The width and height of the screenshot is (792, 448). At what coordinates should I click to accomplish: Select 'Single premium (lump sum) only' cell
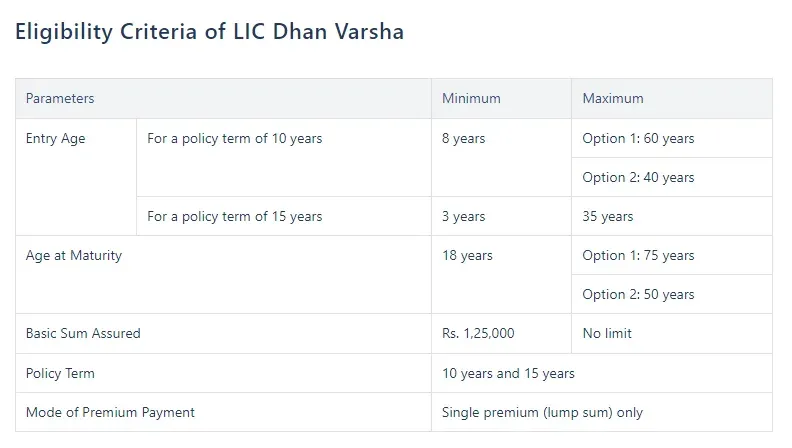point(602,412)
